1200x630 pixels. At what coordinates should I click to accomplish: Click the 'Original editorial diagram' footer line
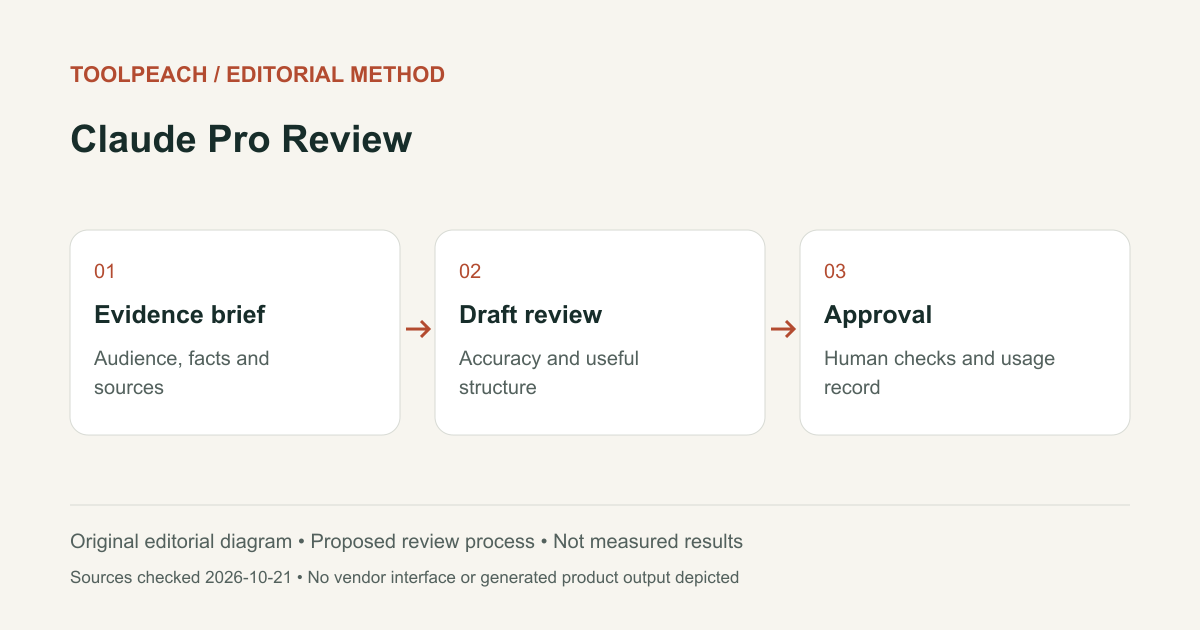point(406,542)
